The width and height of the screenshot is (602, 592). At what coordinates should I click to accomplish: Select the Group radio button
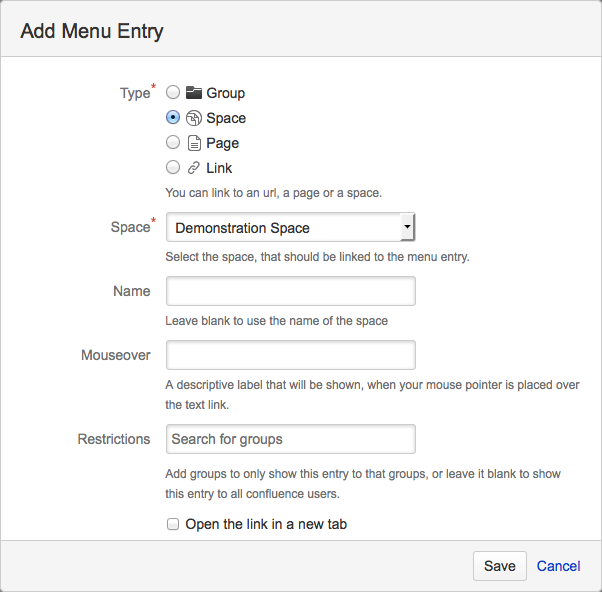coord(173,93)
